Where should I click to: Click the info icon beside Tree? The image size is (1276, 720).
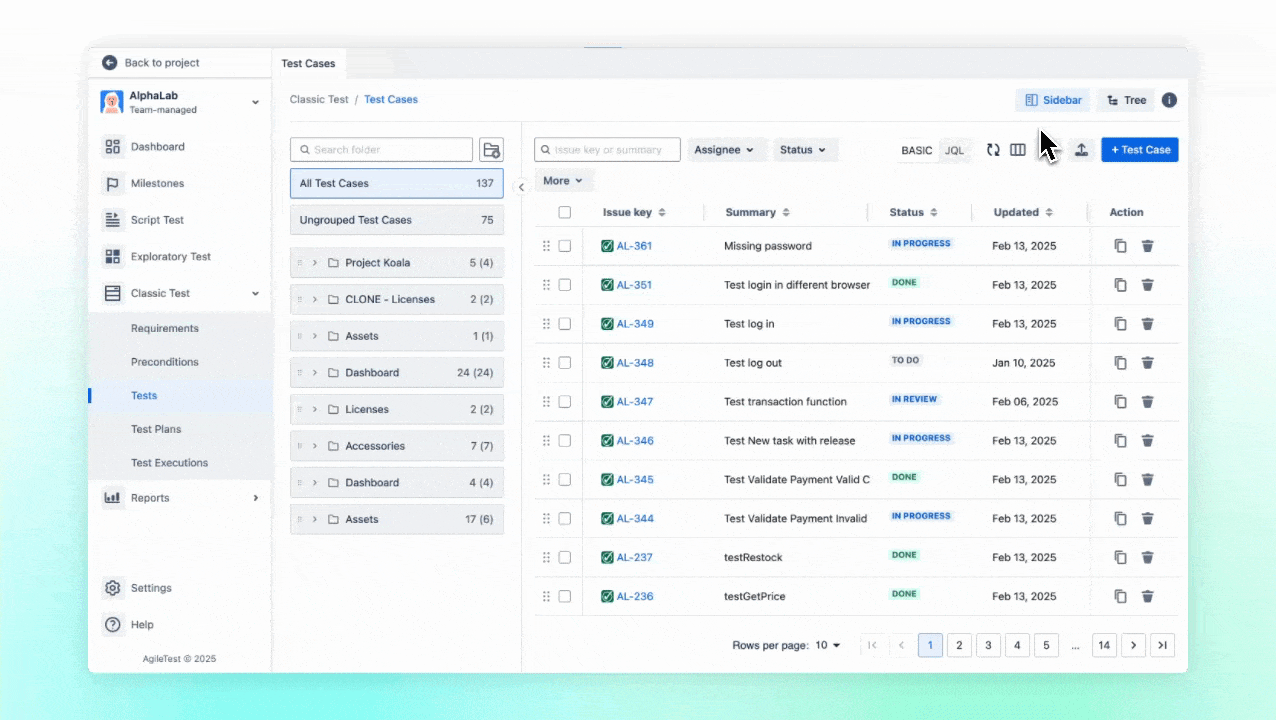tap(1169, 100)
